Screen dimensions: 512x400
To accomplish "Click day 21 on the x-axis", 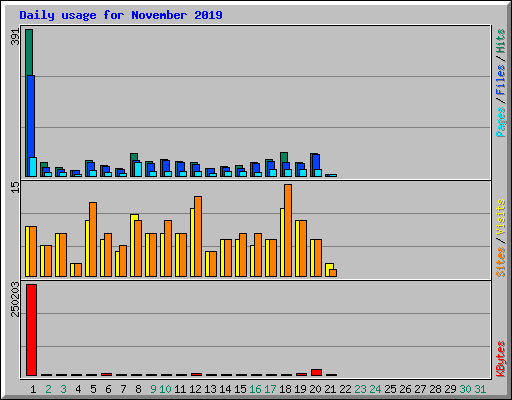I will [x=330, y=389].
